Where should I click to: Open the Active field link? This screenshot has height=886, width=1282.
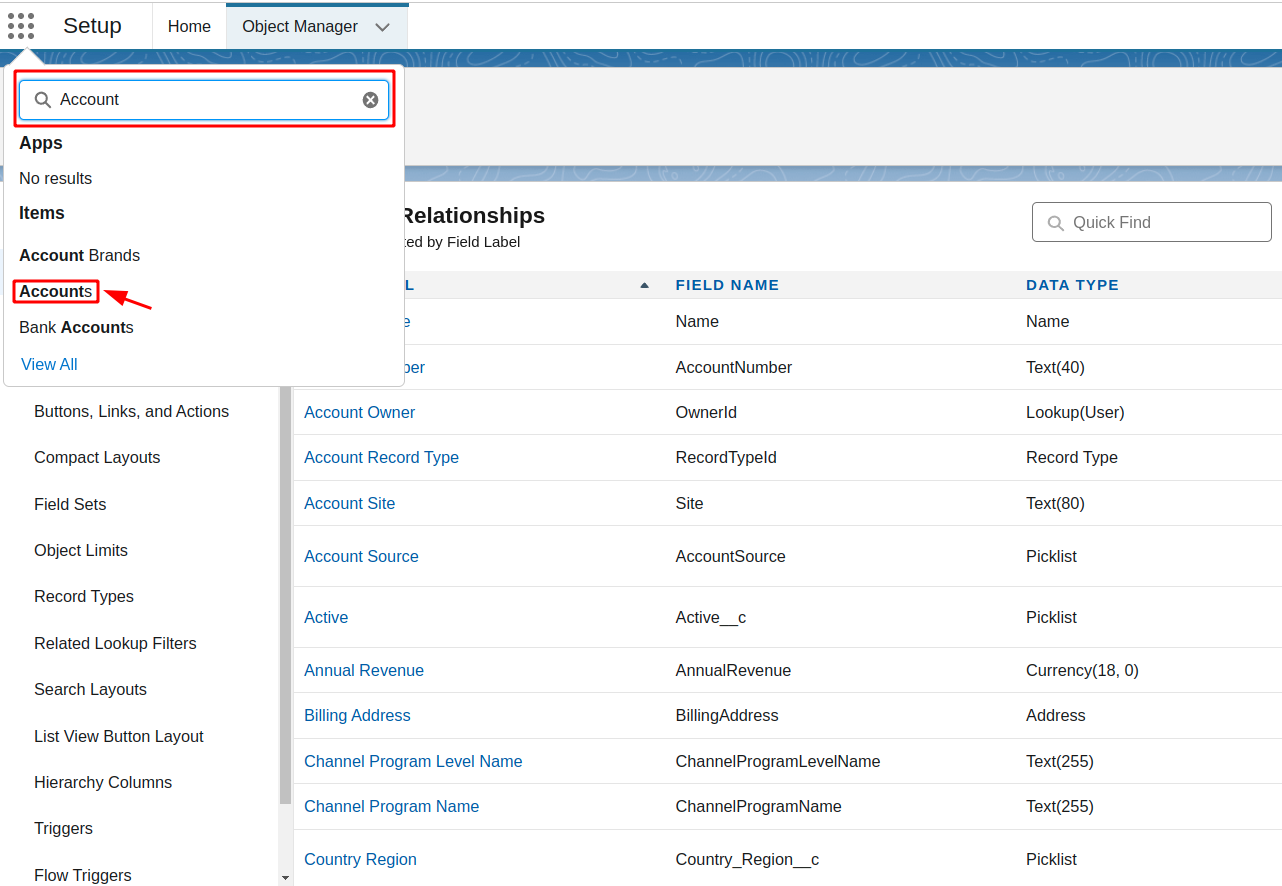(x=326, y=617)
